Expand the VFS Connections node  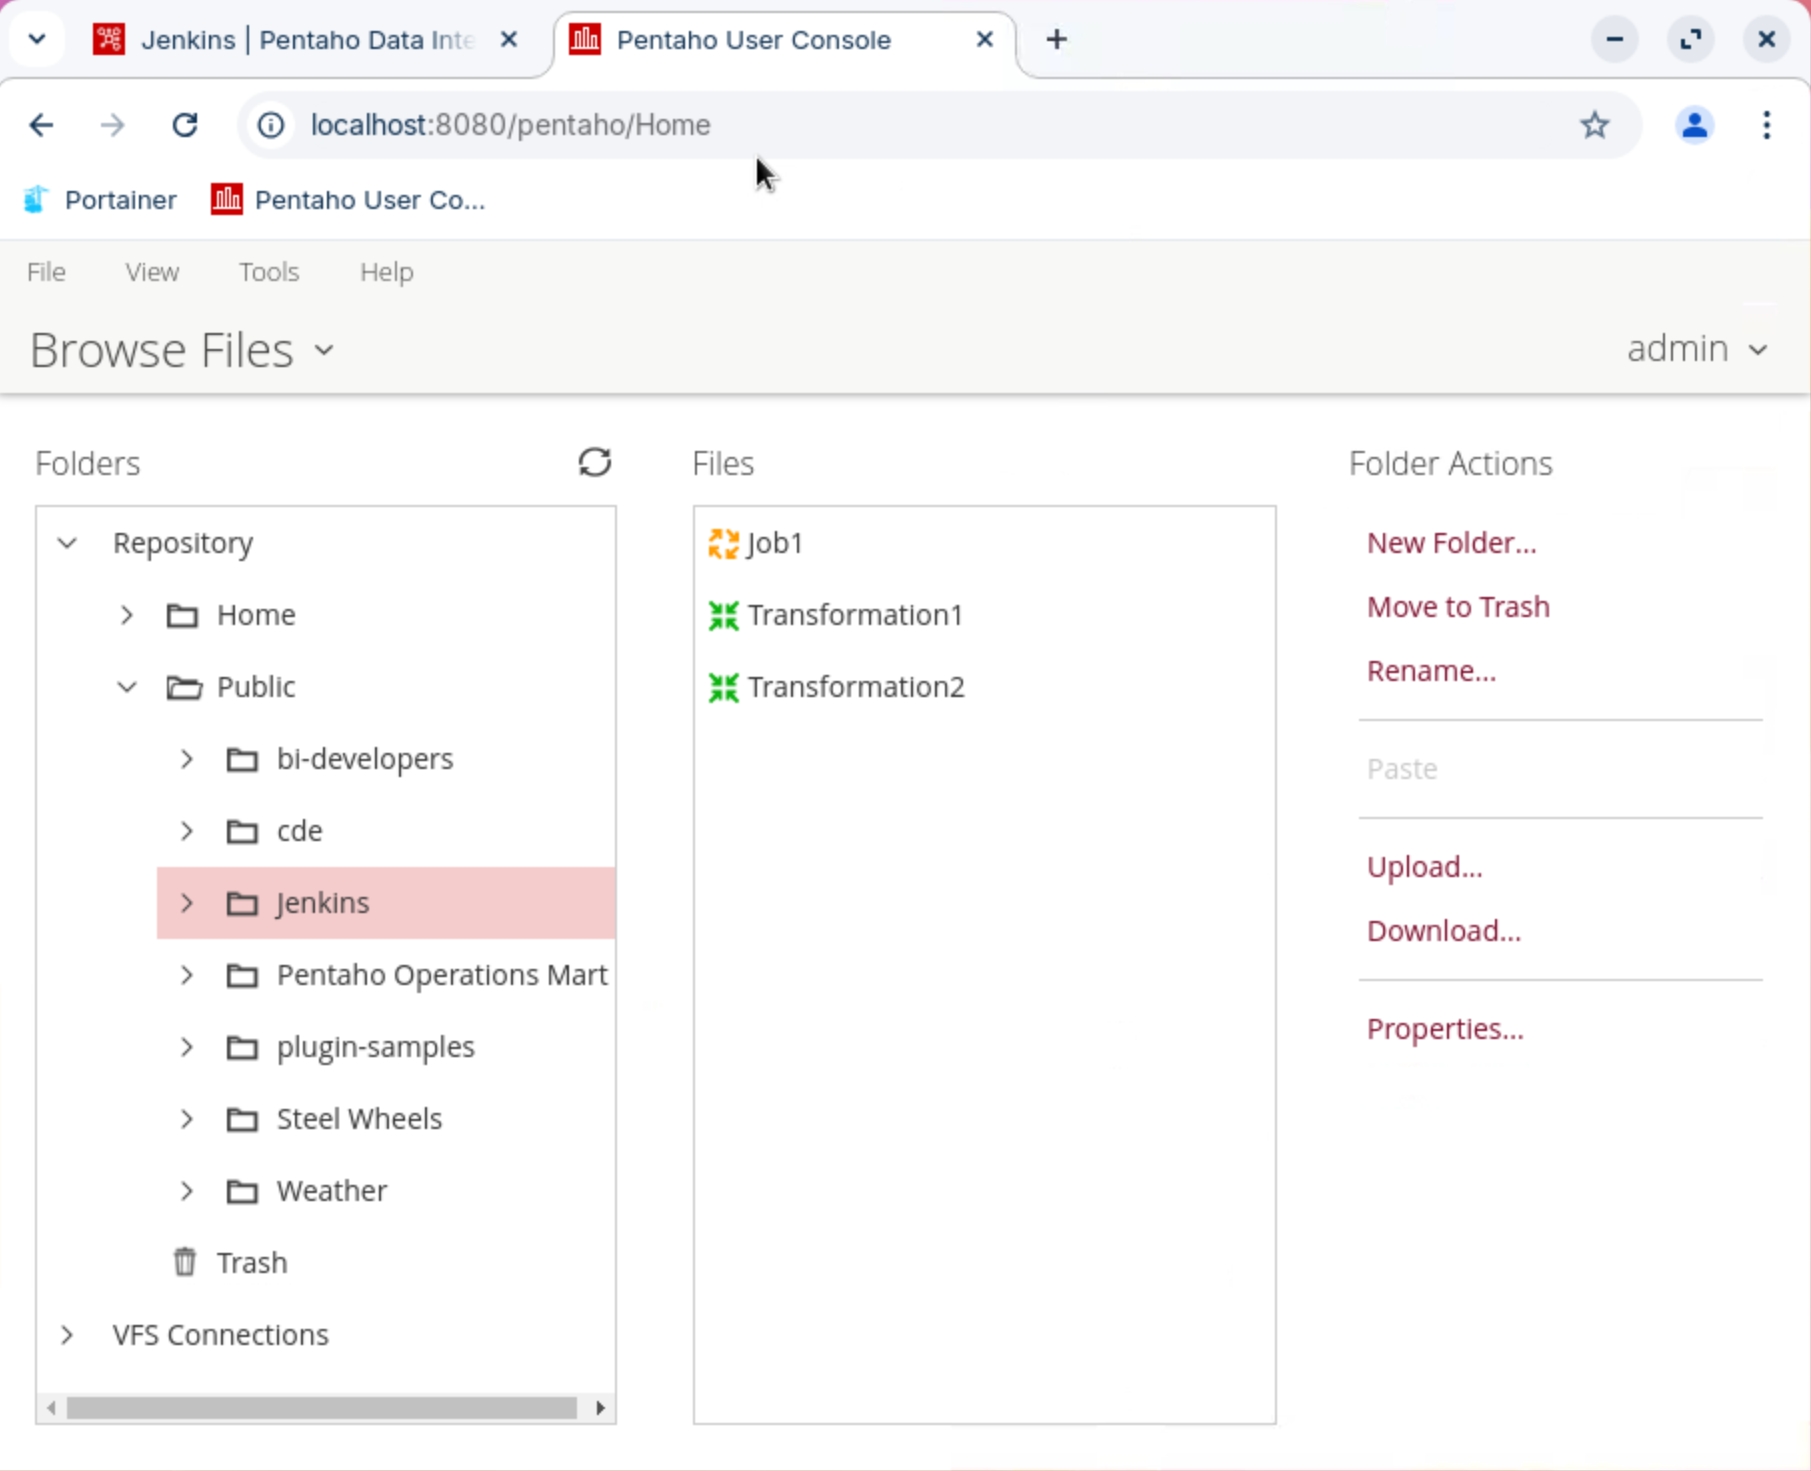point(67,1335)
